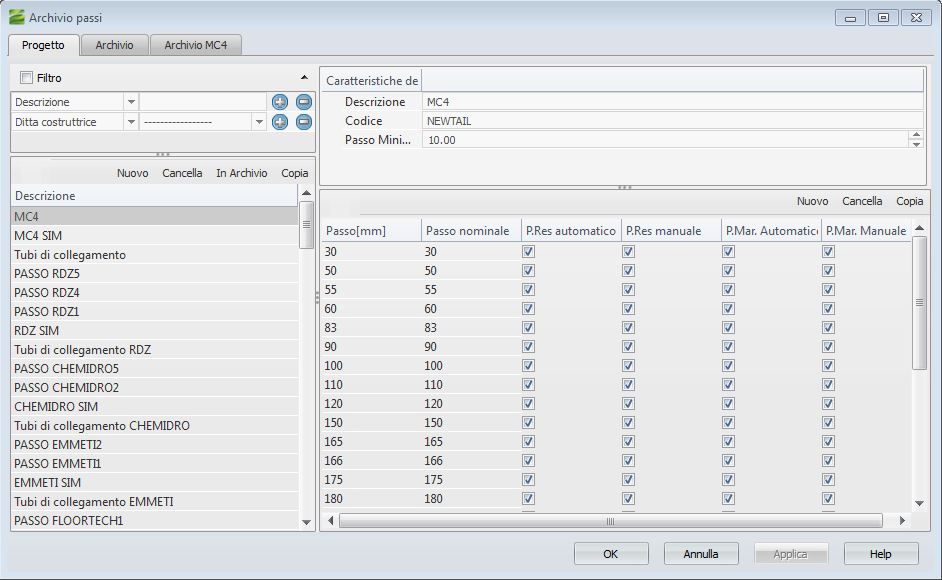Switch to the Archivio MC4 tab
This screenshot has height=580, width=942.
[x=196, y=45]
